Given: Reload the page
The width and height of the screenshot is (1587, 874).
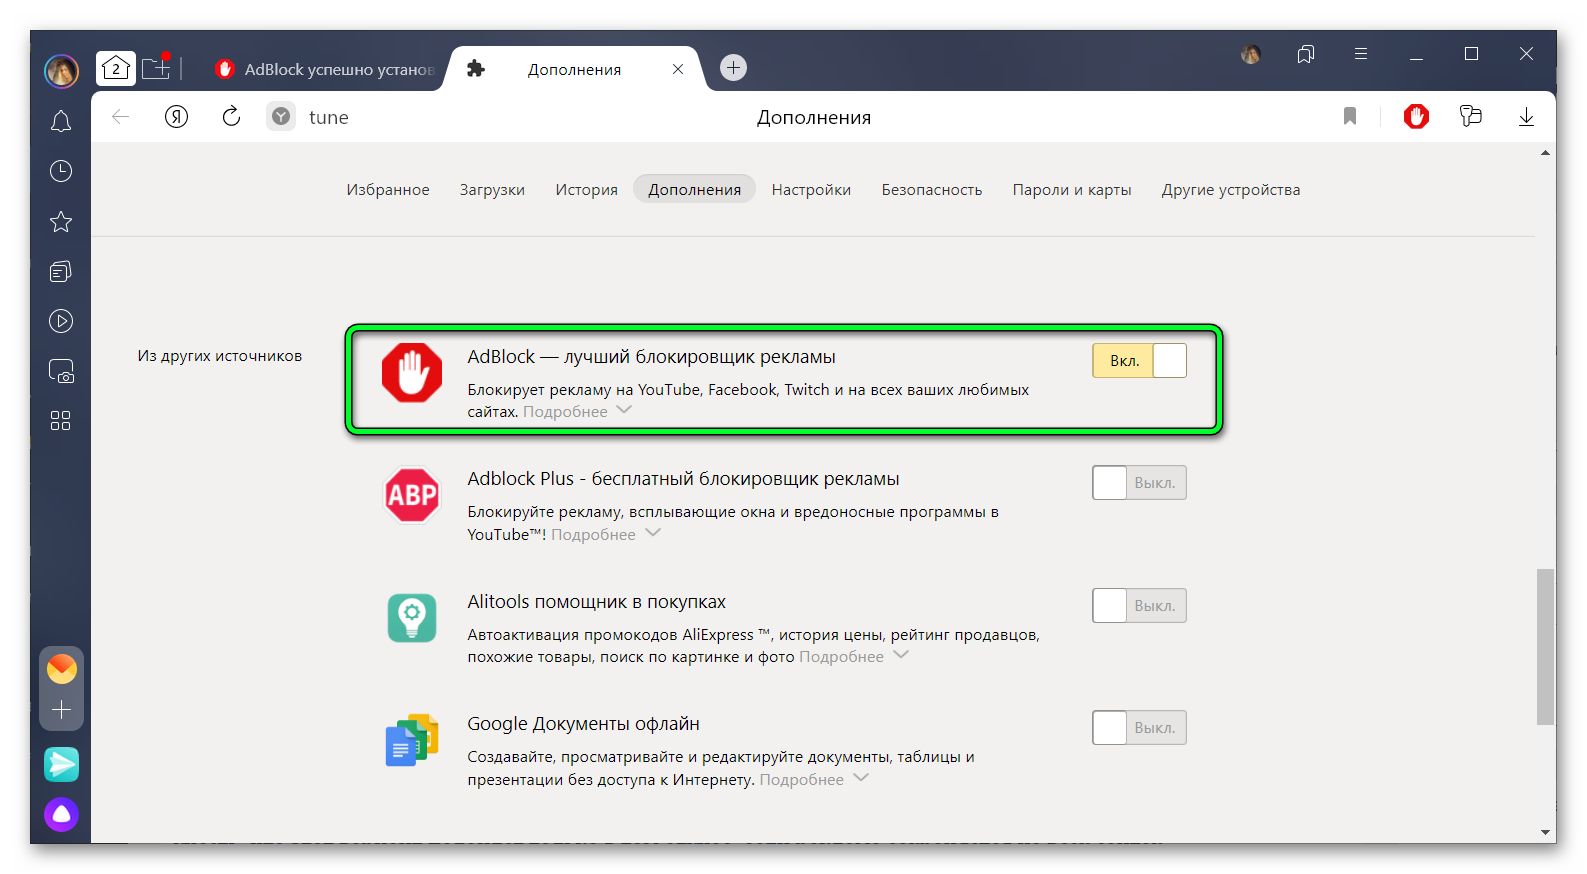Looking at the screenshot, I should point(231,117).
